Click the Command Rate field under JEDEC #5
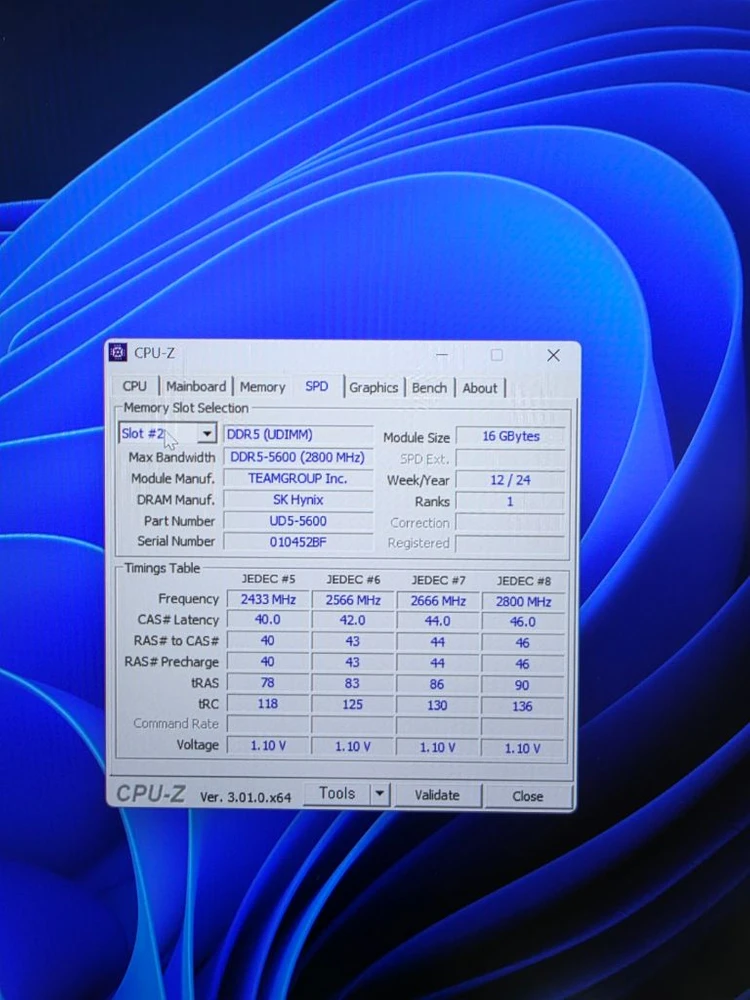The image size is (750, 1000). point(268,724)
